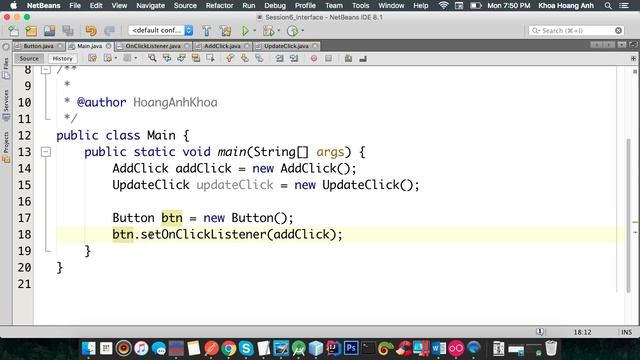Open the Profile menu
Viewport: 640px width, 360px height.
point(305,6)
